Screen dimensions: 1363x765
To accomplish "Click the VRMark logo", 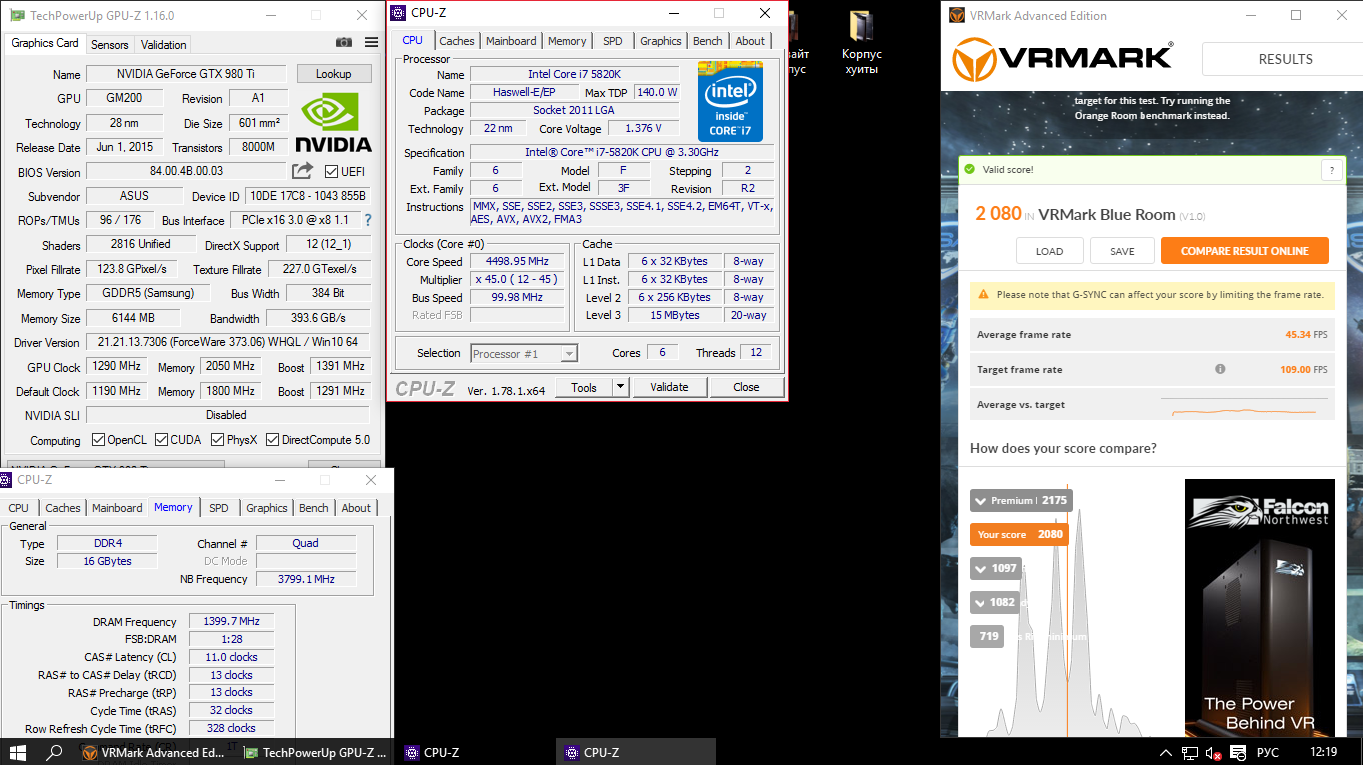I will 1062,60.
